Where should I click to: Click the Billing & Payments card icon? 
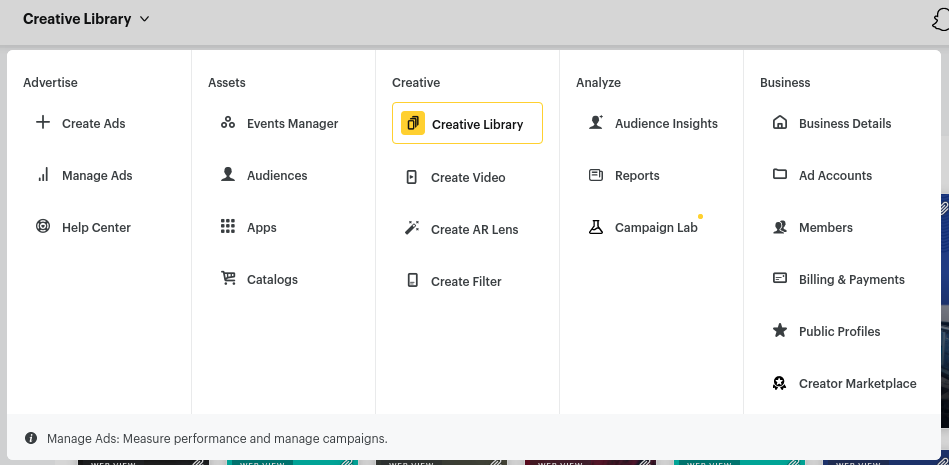pyautogui.click(x=780, y=279)
